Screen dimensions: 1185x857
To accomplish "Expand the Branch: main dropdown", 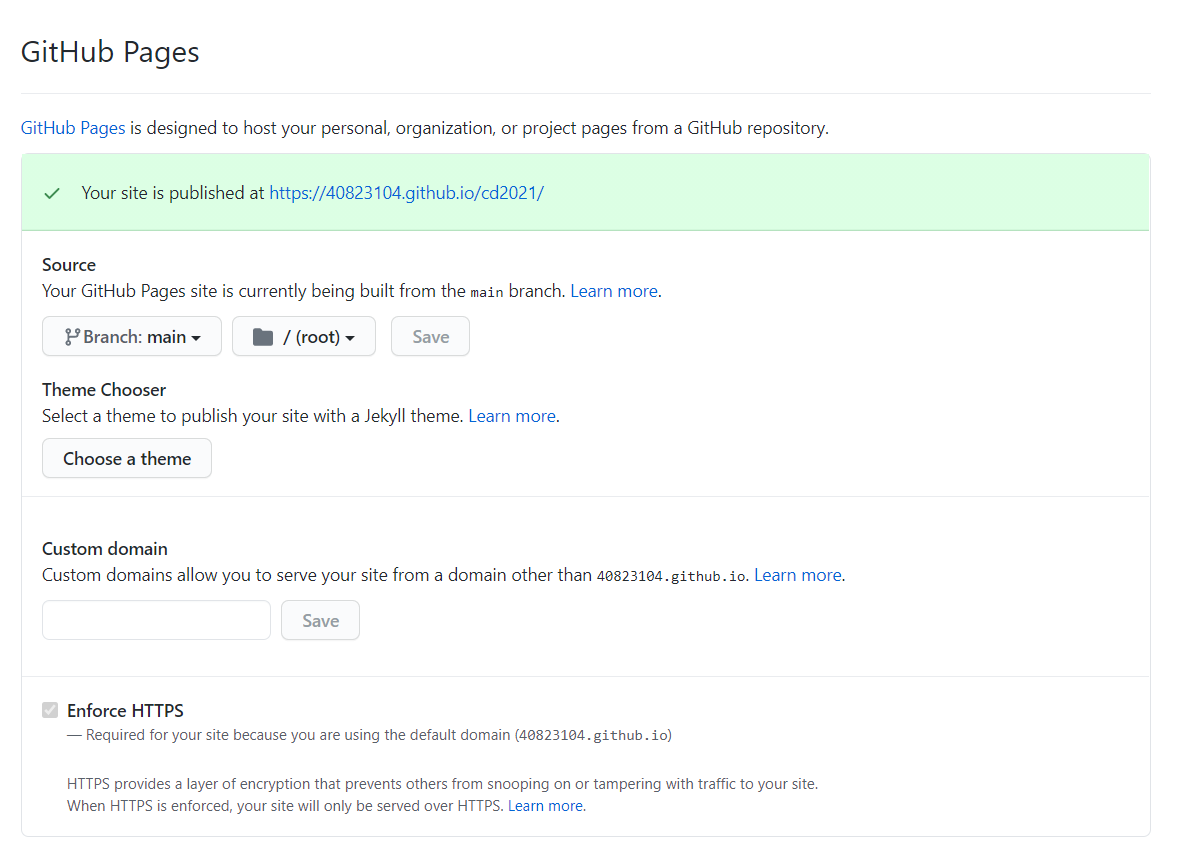I will click(x=132, y=336).
